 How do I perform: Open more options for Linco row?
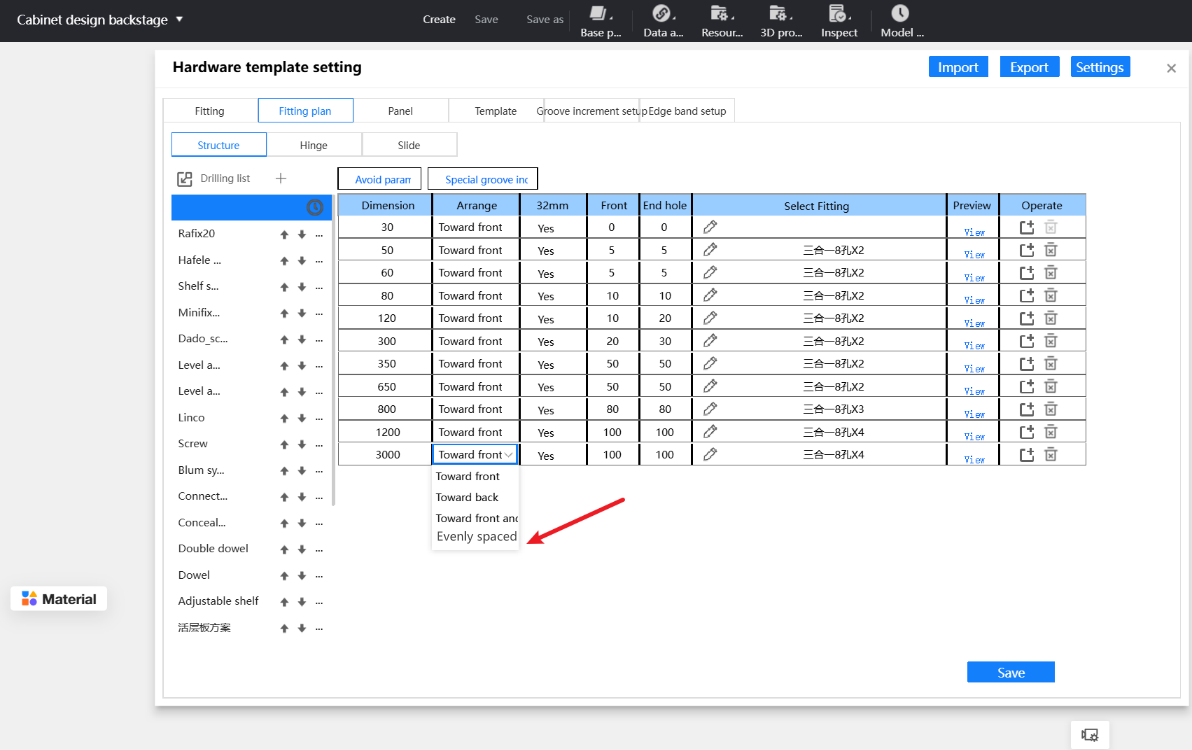(x=319, y=419)
